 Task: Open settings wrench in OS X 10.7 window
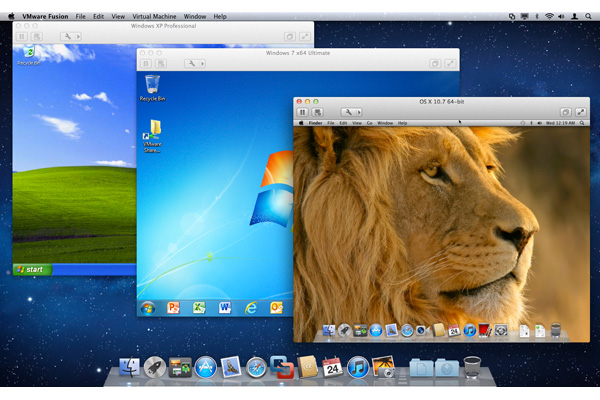pyautogui.click(x=350, y=112)
